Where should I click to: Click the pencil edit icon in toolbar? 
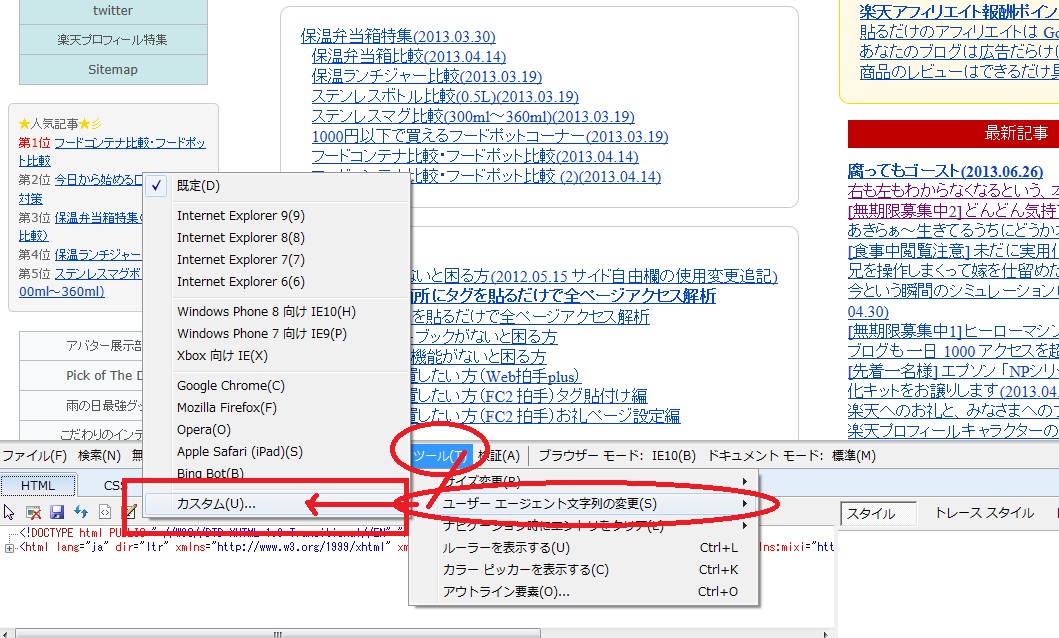[x=128, y=512]
